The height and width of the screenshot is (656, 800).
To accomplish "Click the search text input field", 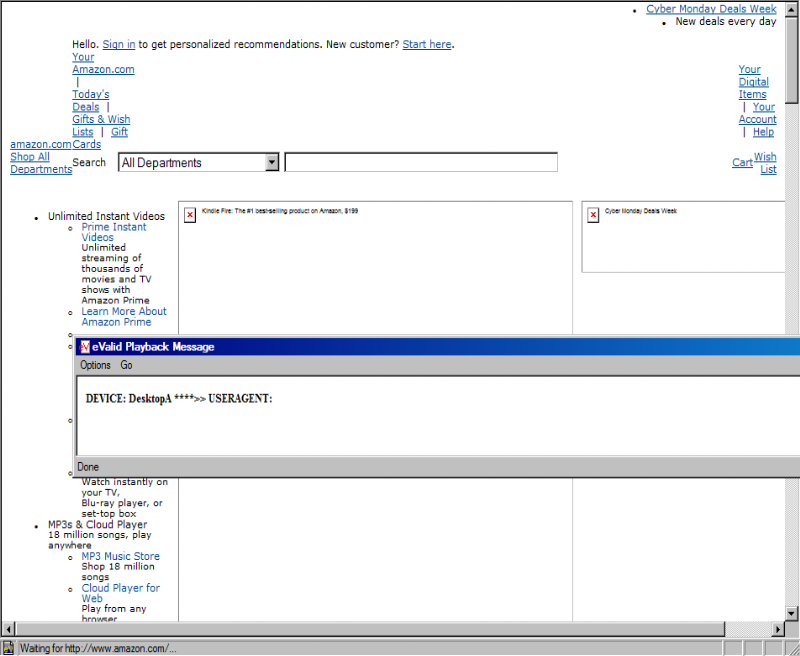I will coord(421,162).
